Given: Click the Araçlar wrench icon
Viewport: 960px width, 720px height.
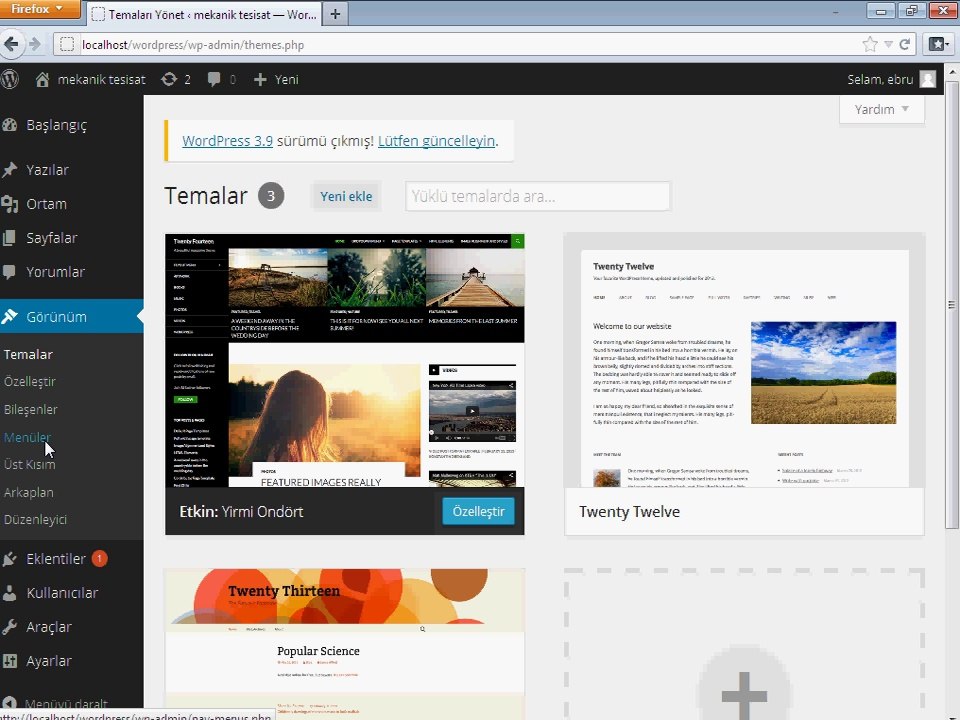Looking at the screenshot, I should point(10,627).
